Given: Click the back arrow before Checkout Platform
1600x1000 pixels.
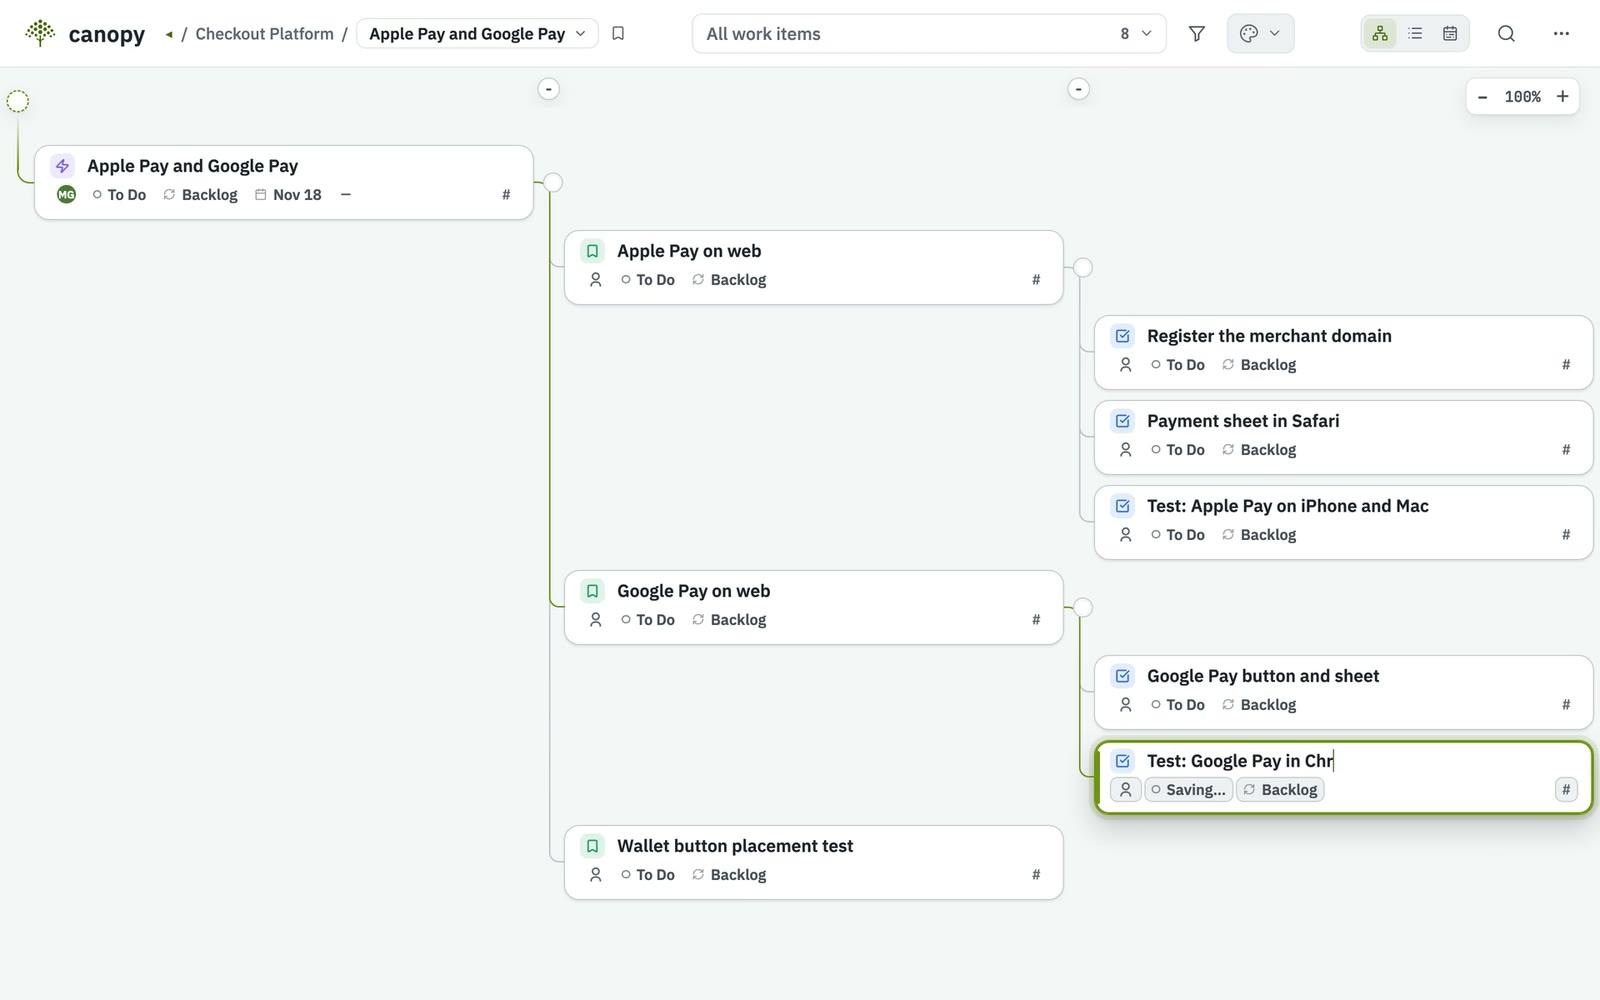Looking at the screenshot, I should (169, 35).
